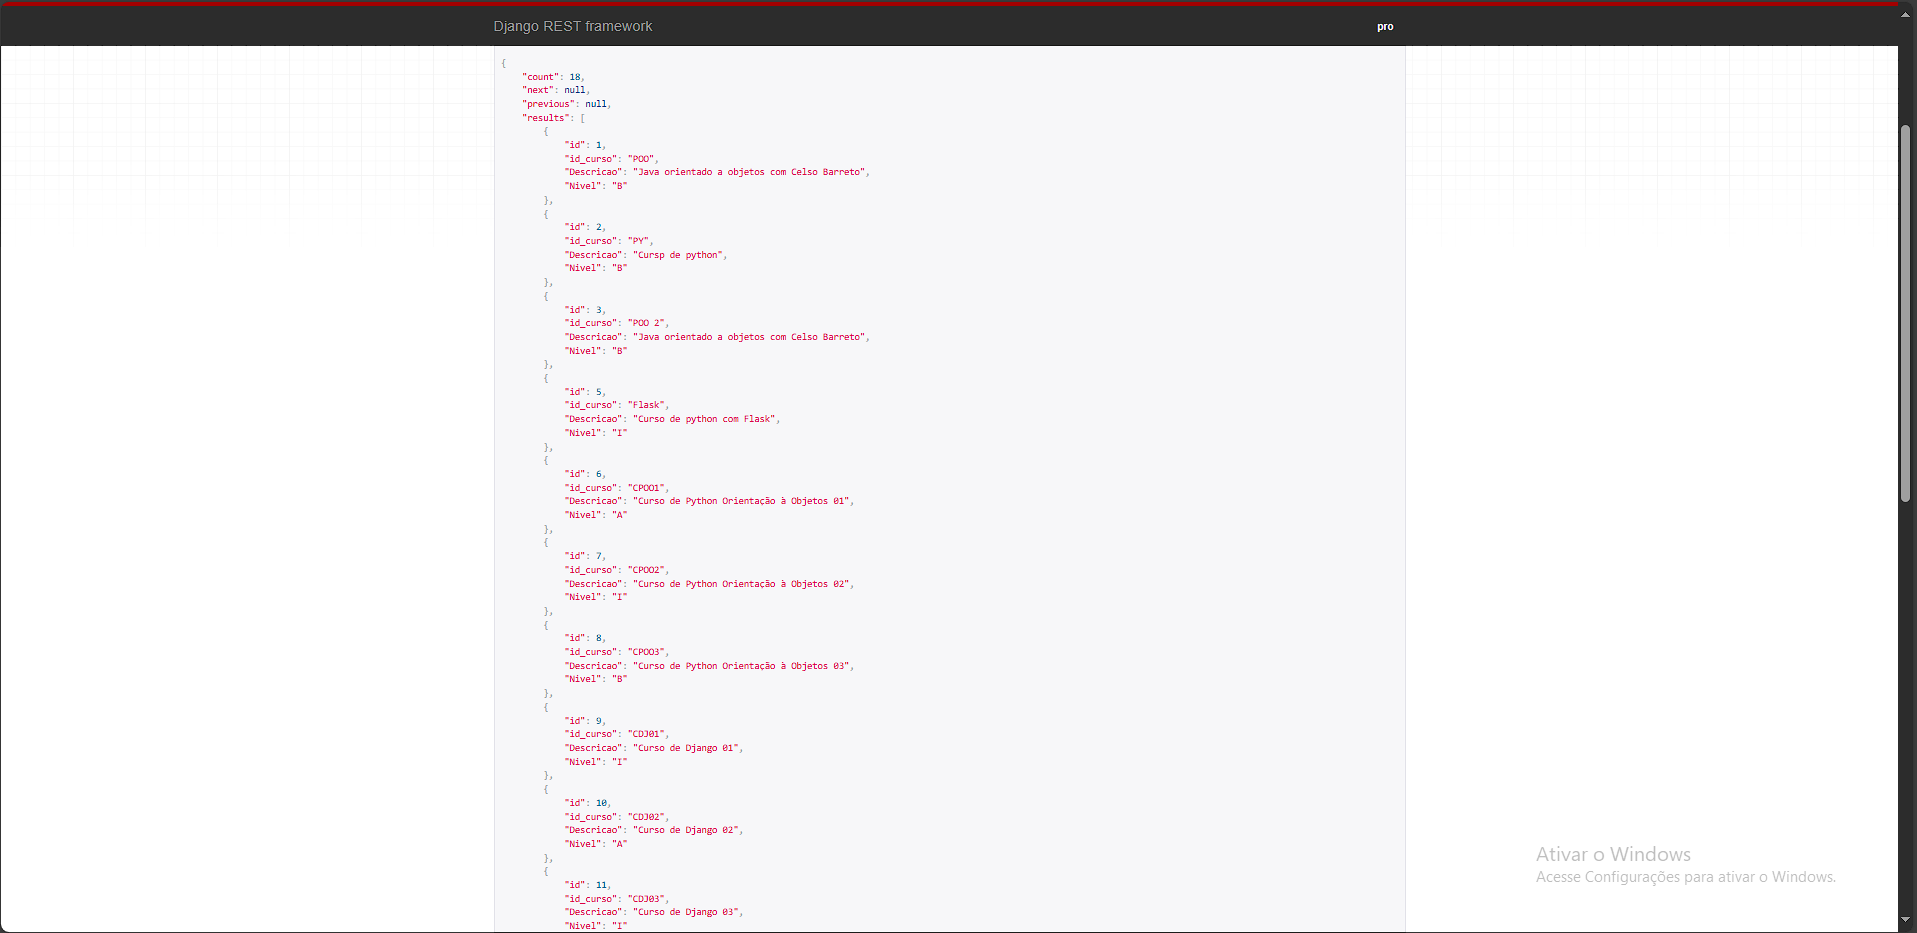Click the id_curso value "CPOO2"
The height and width of the screenshot is (933, 1917).
pyautogui.click(x=646, y=570)
